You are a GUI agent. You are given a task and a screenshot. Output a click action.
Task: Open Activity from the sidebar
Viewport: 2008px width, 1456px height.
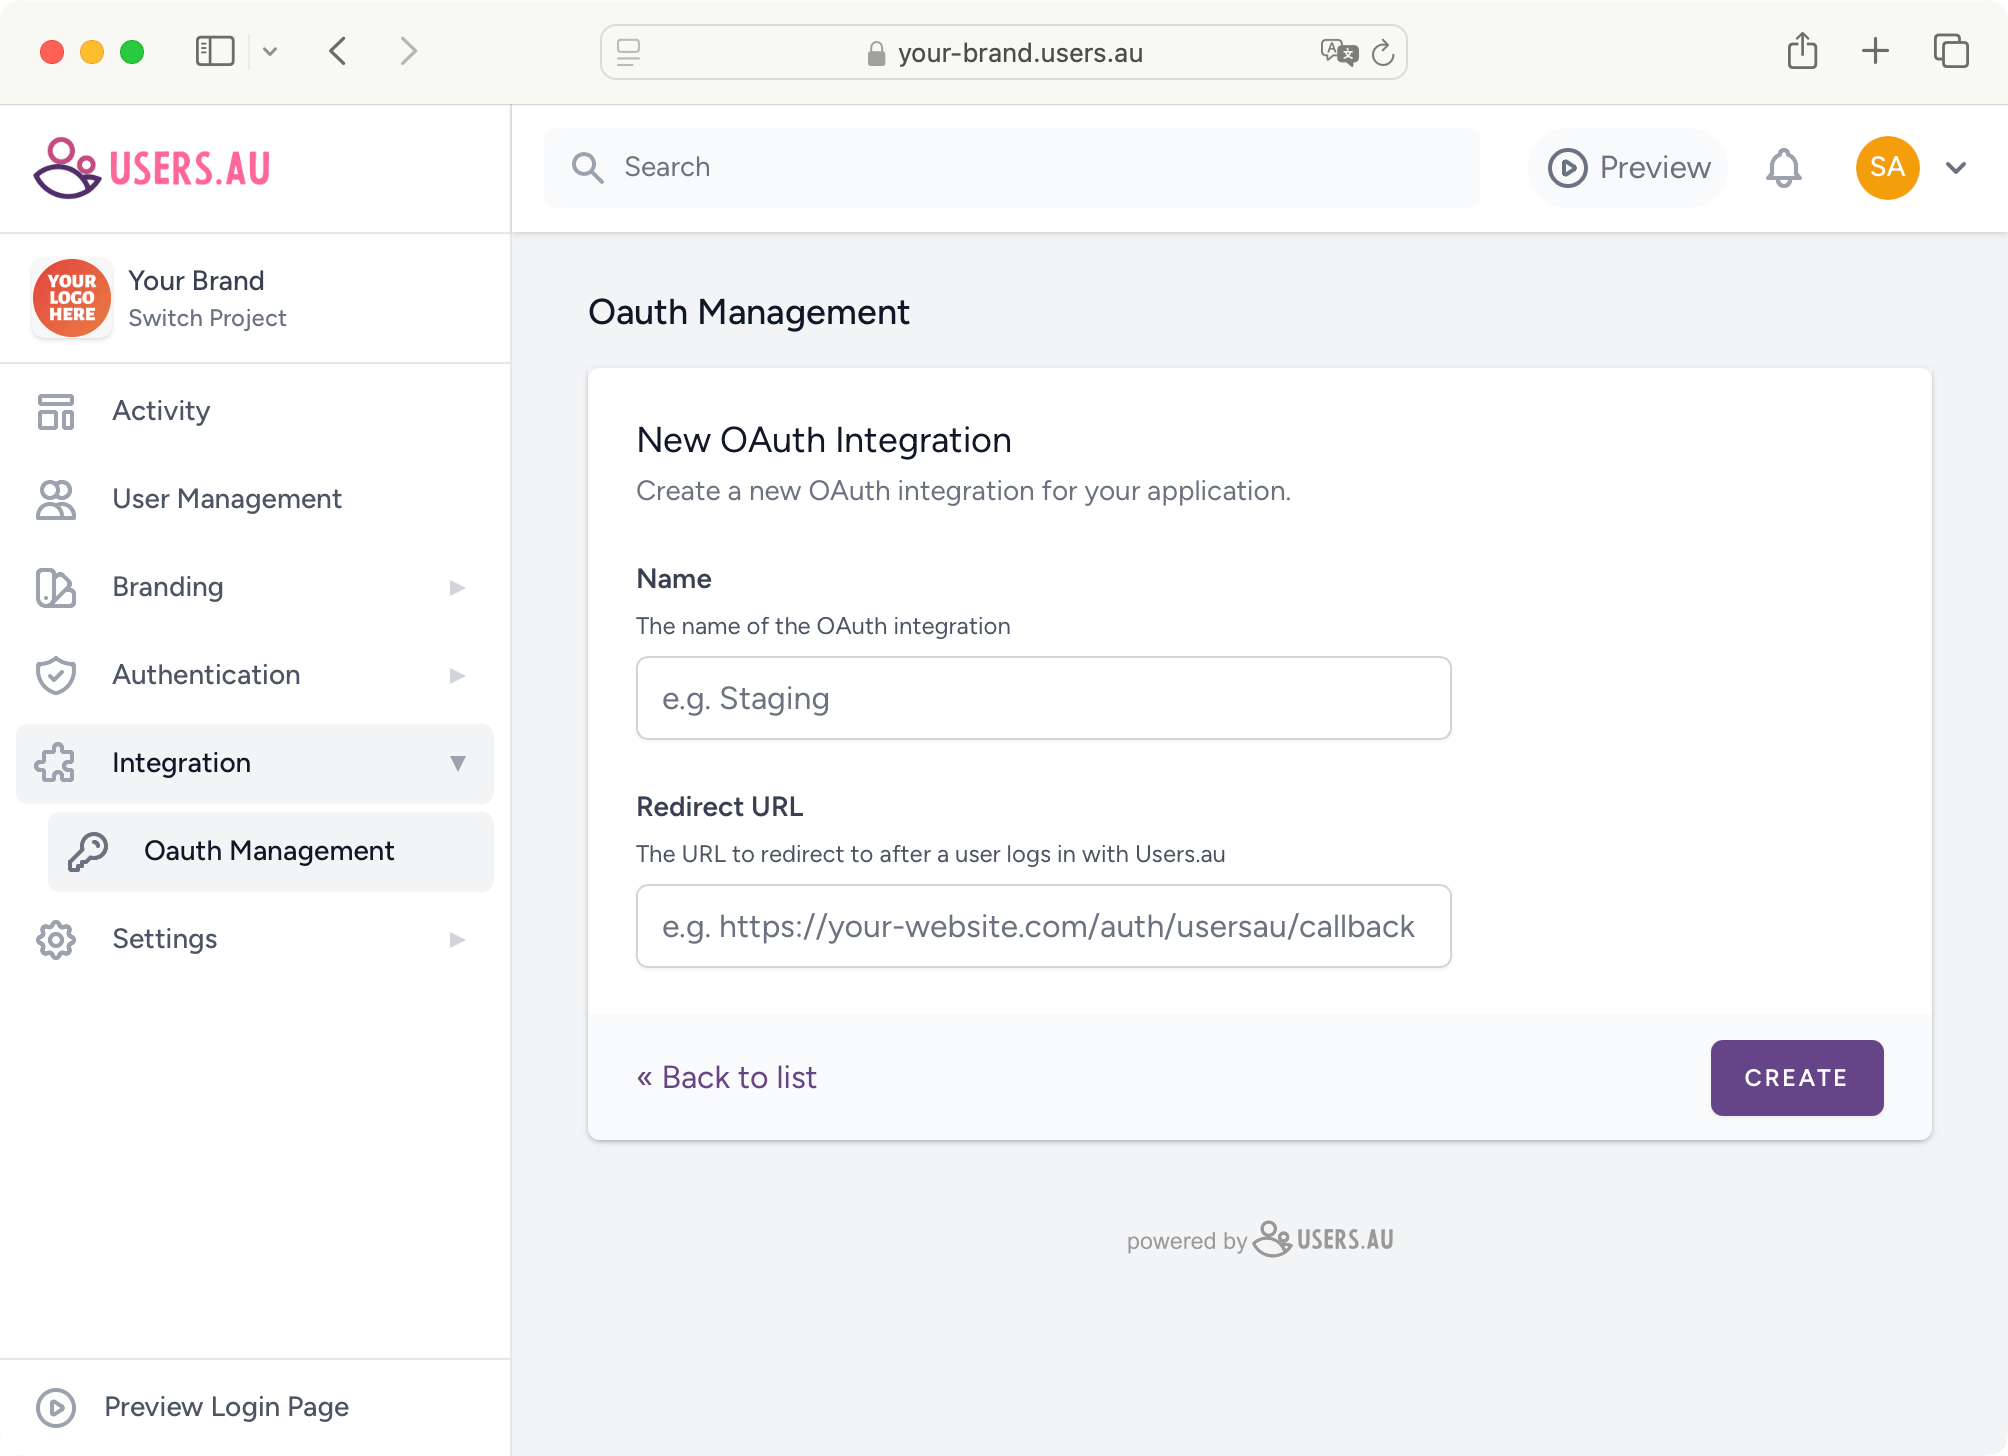pyautogui.click(x=161, y=411)
